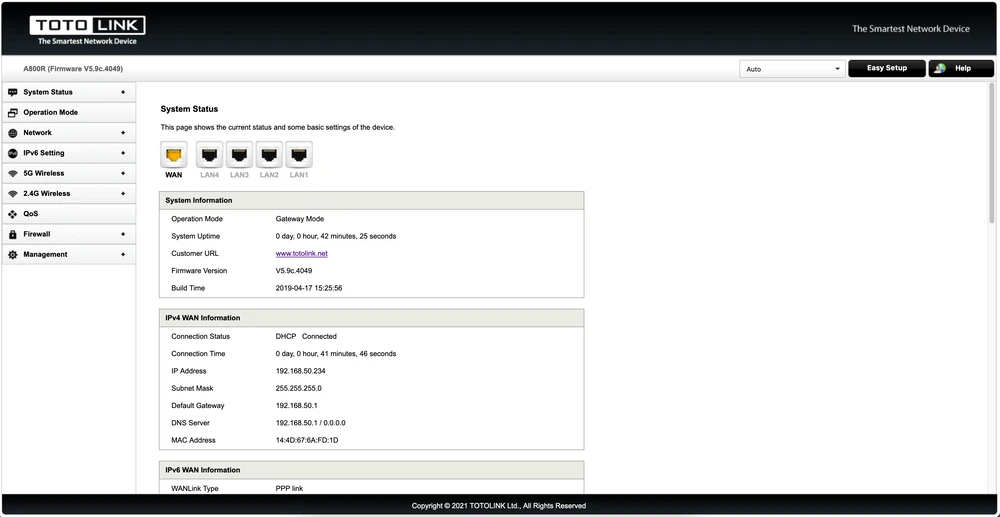Click the System Information section header

coord(371,200)
